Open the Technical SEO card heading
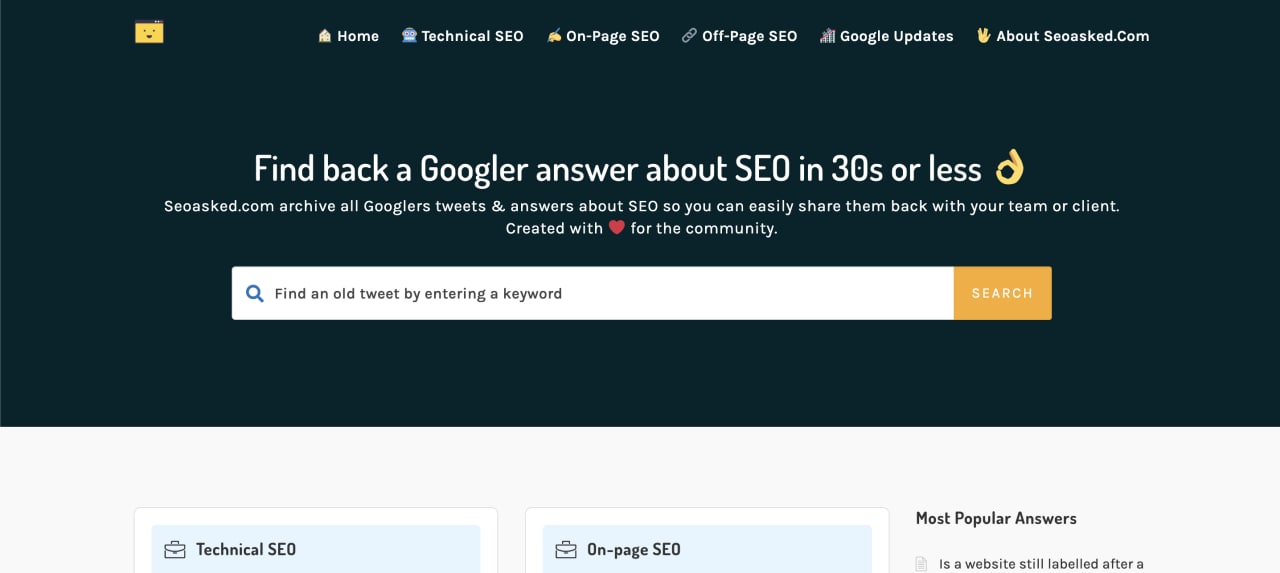1280x573 pixels. pyautogui.click(x=246, y=549)
